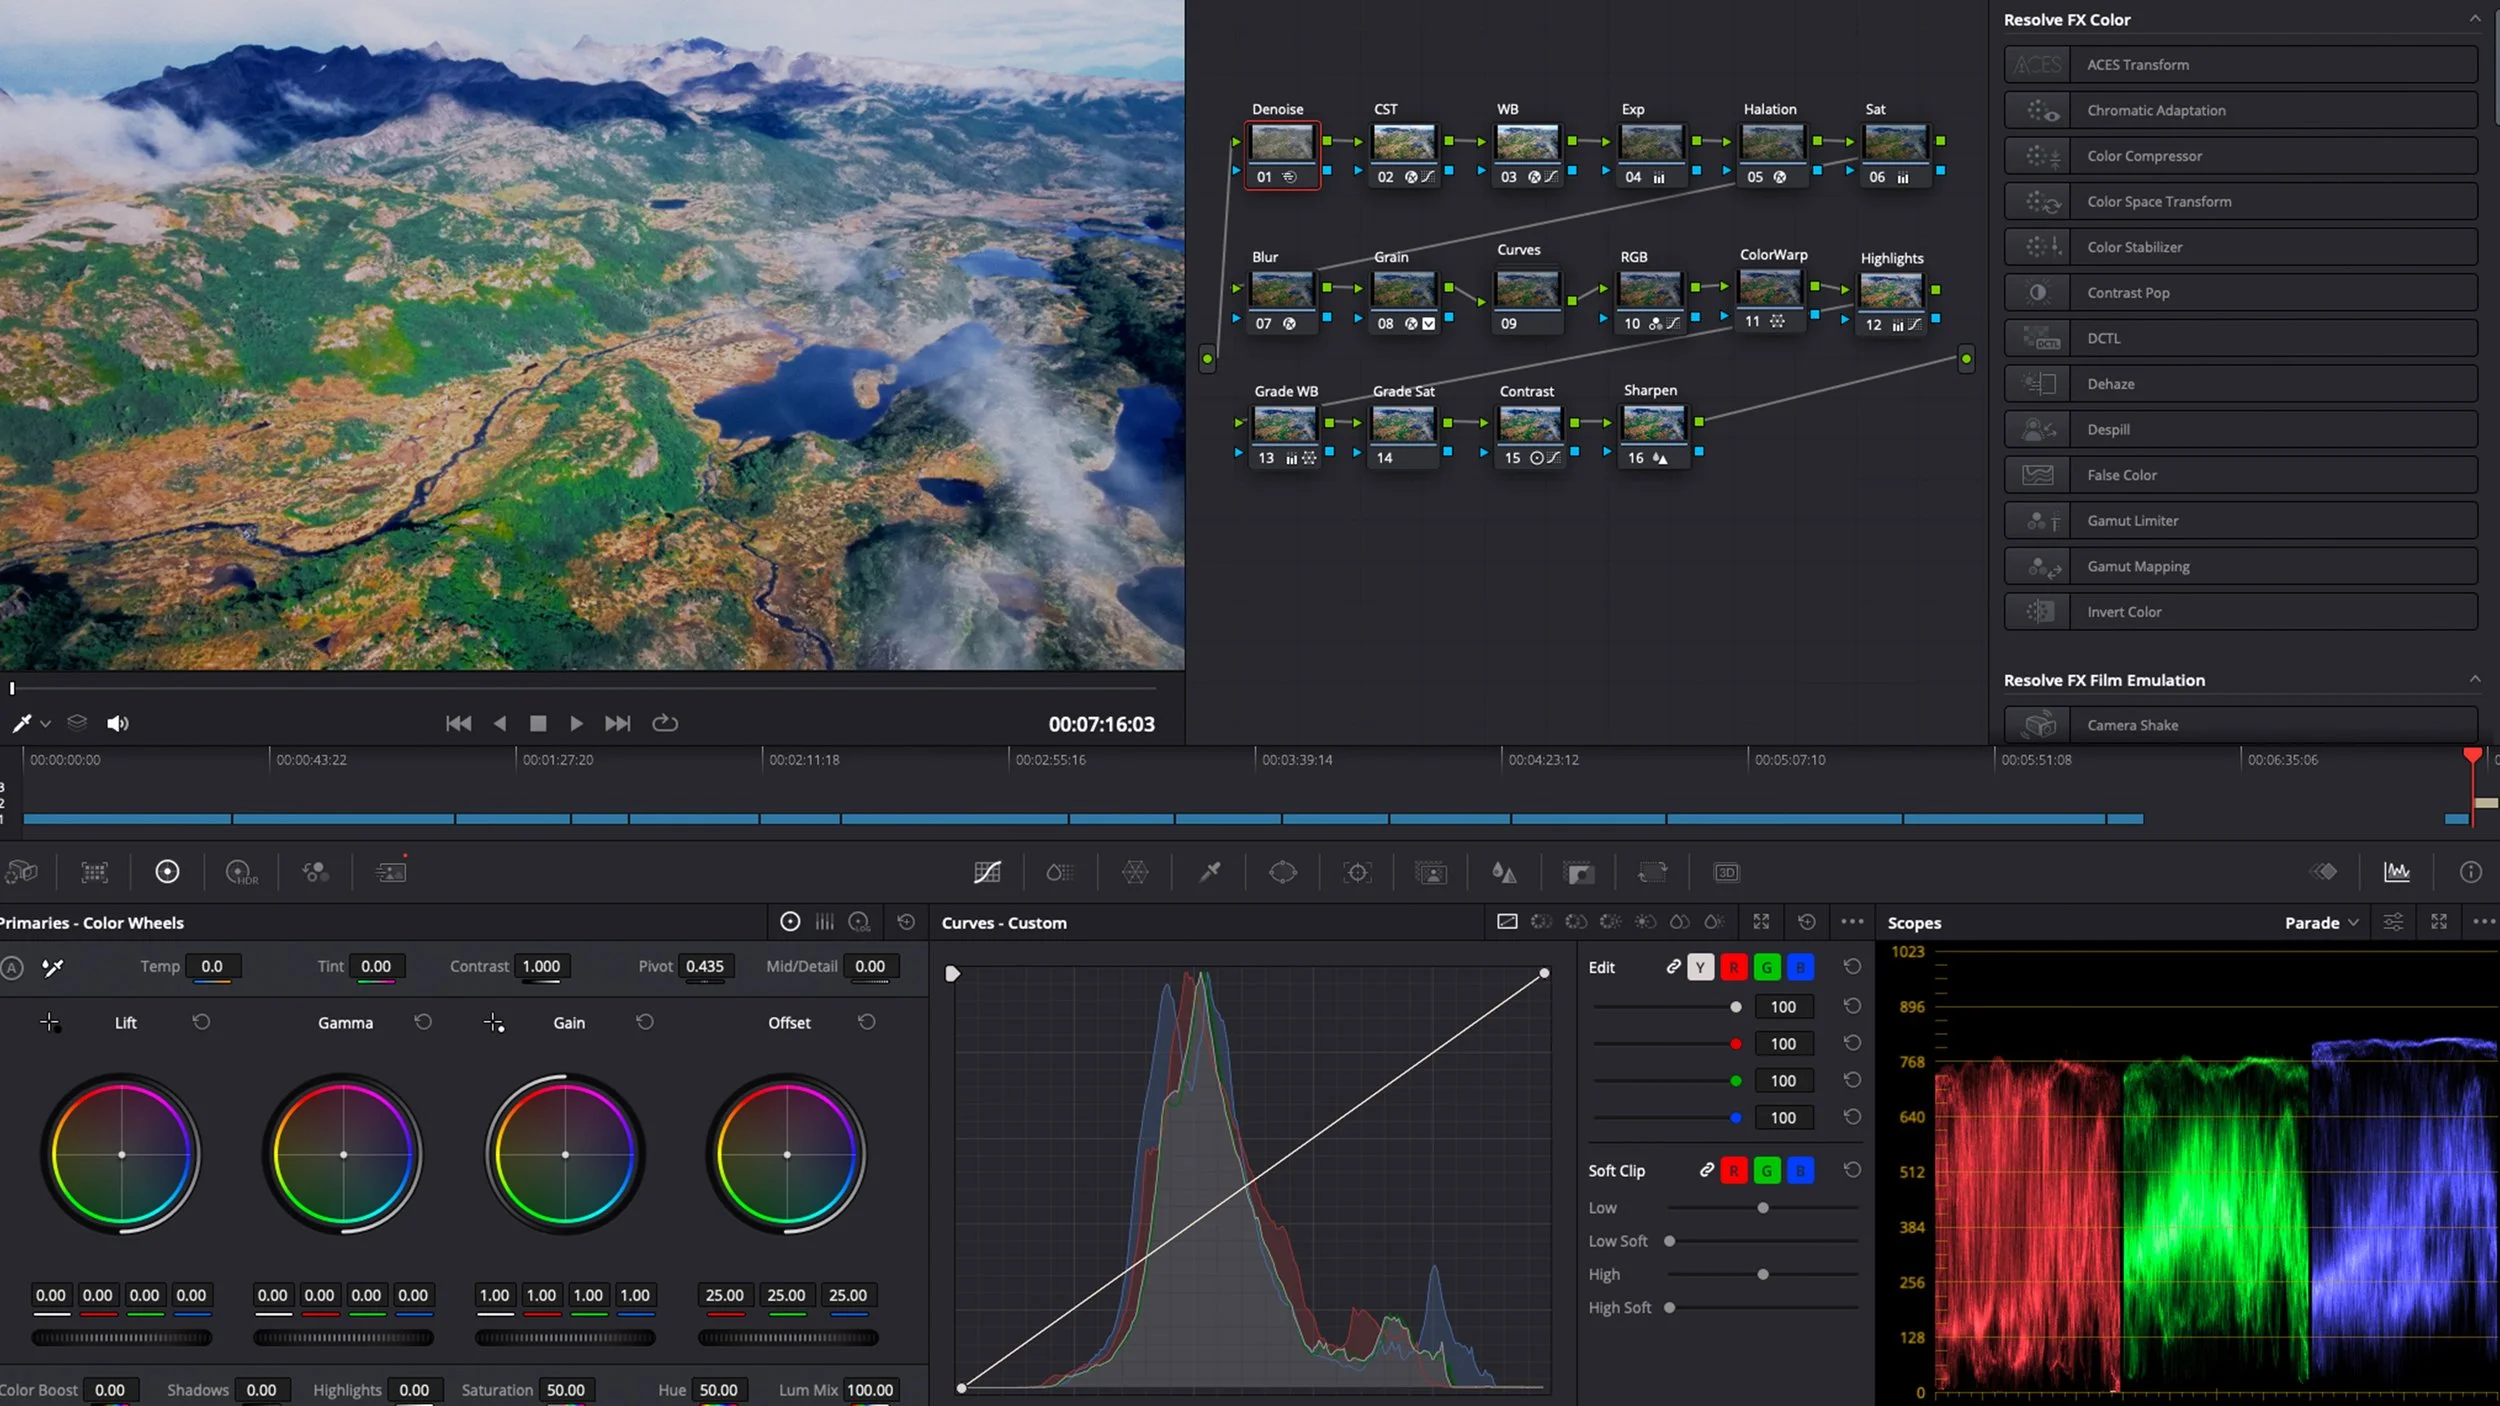The width and height of the screenshot is (2500, 1406).
Task: Open the Tracker palette
Action: (x=1357, y=872)
